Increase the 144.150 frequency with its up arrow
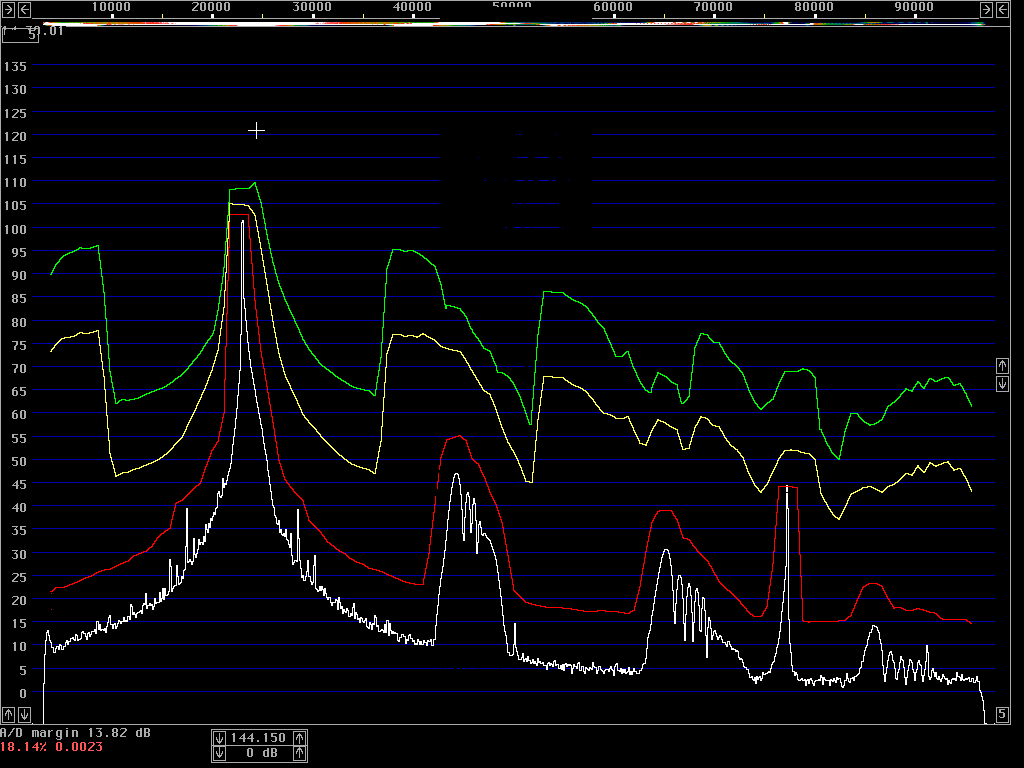 point(299,738)
